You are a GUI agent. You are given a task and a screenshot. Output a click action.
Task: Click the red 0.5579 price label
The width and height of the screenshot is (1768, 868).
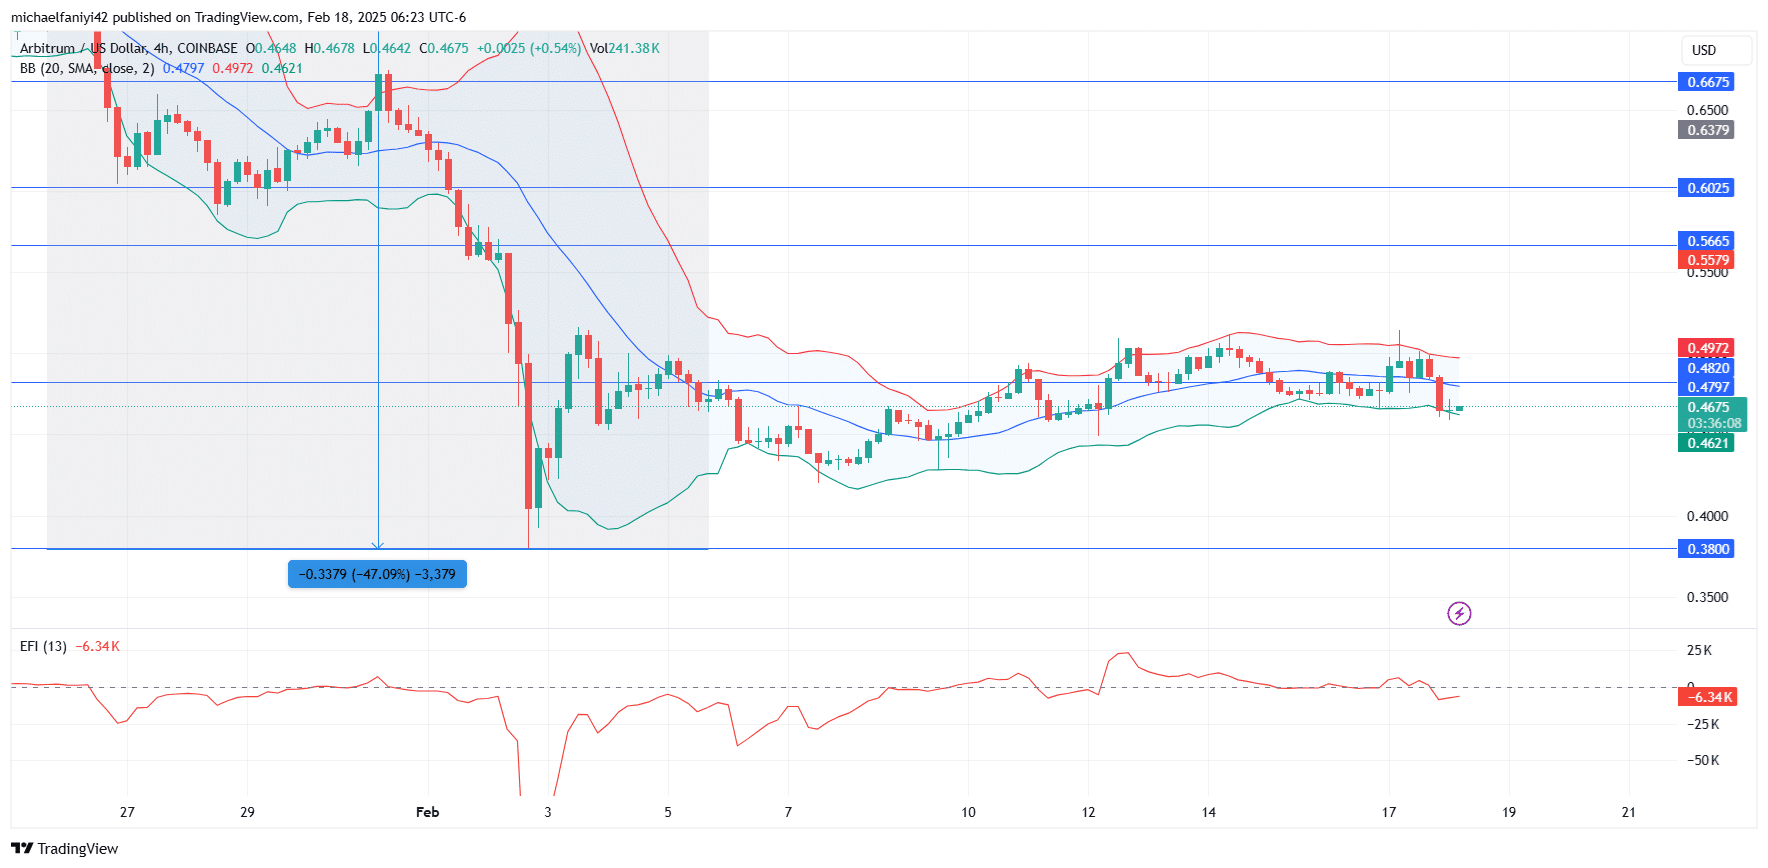[x=1706, y=260]
